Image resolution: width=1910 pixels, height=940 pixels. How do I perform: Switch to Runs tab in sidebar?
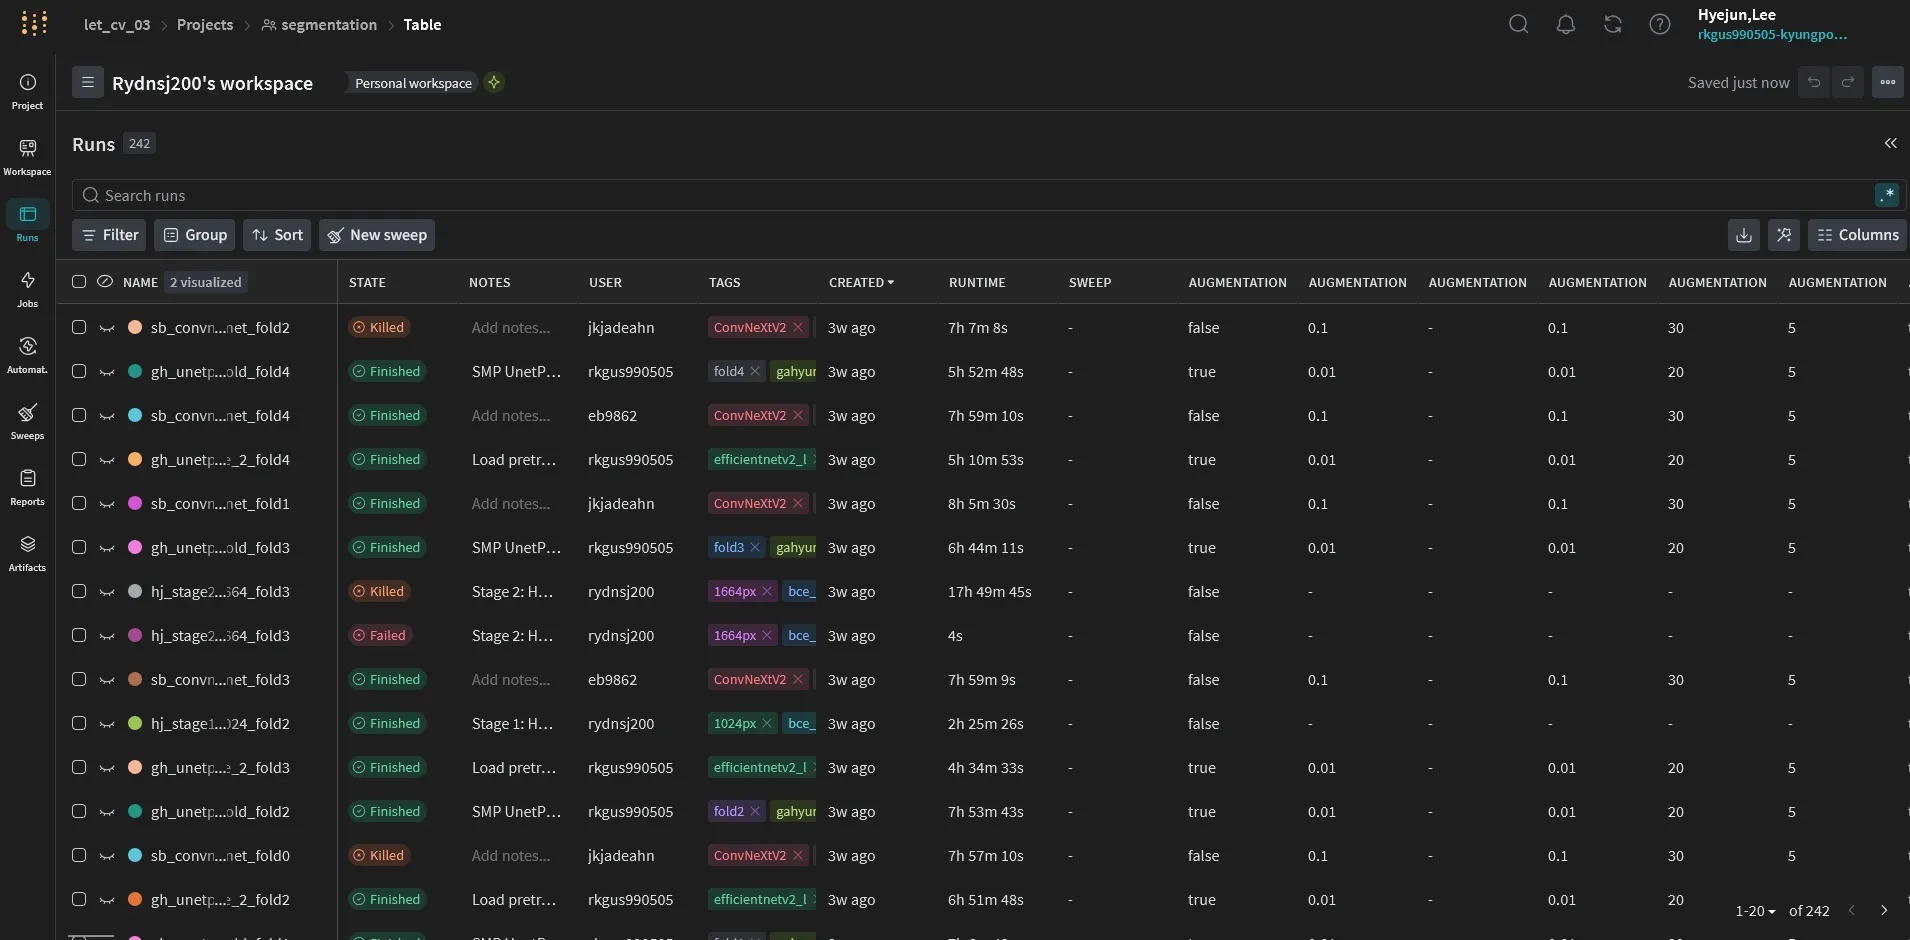[27, 223]
